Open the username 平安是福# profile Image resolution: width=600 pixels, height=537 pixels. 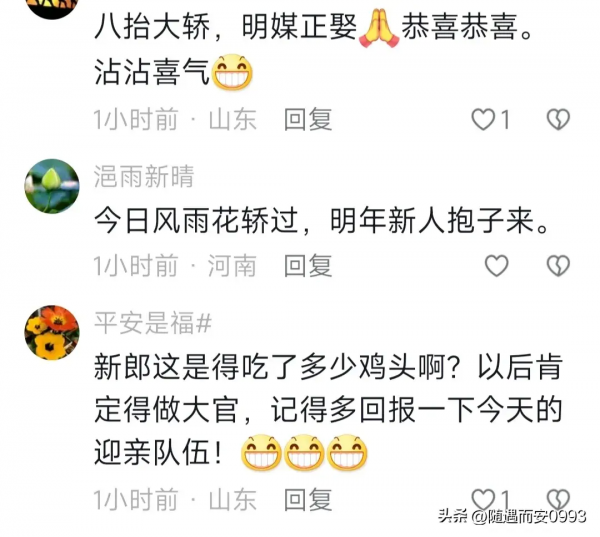153,323
